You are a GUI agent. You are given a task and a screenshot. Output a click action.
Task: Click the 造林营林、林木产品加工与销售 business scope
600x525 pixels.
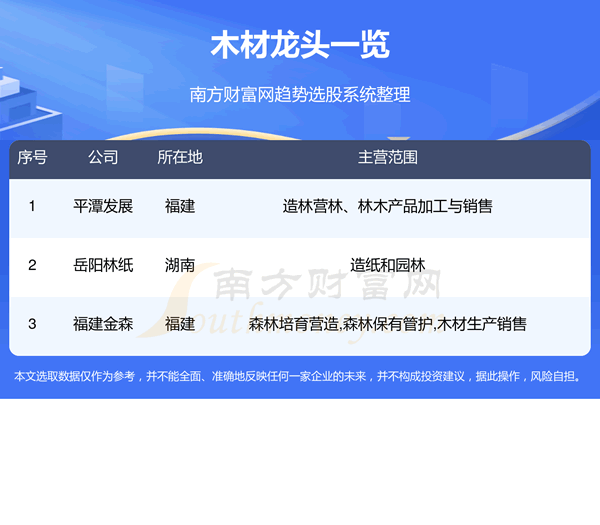pyautogui.click(x=387, y=207)
